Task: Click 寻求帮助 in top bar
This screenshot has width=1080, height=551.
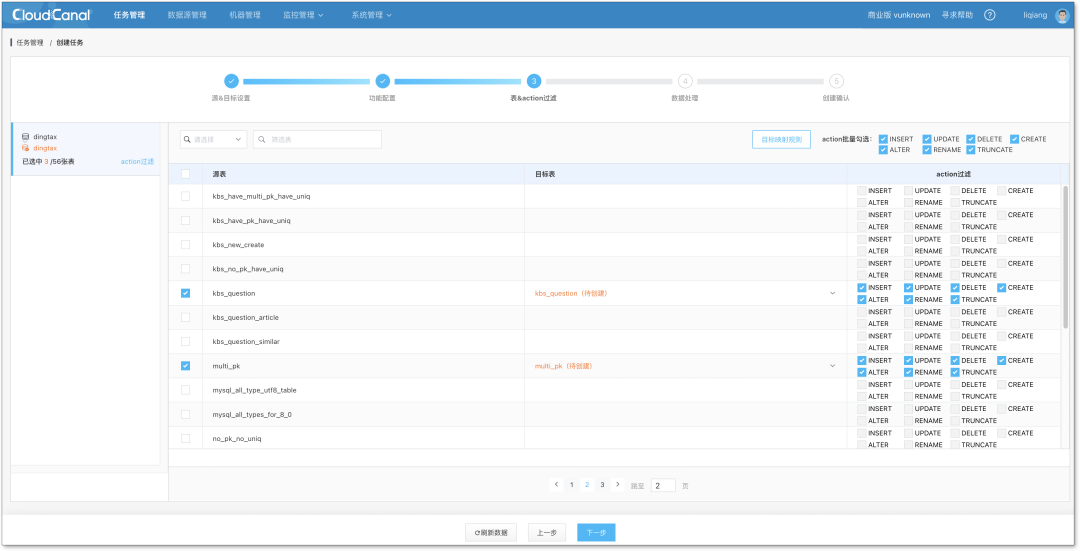Action: coord(957,15)
